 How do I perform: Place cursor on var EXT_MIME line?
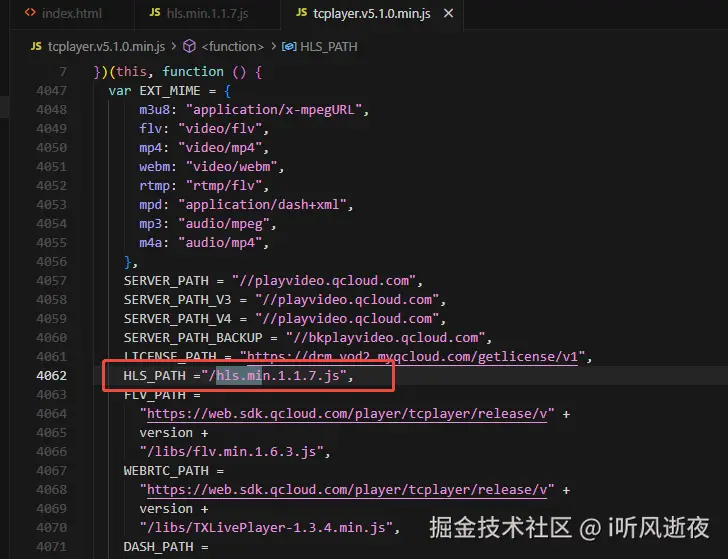(170, 91)
